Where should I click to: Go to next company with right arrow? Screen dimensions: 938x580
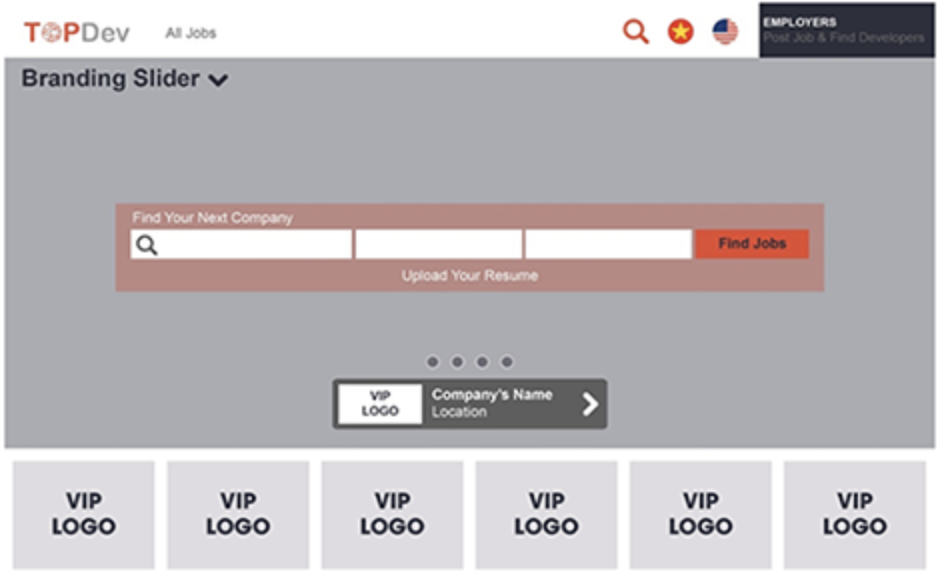click(x=590, y=404)
